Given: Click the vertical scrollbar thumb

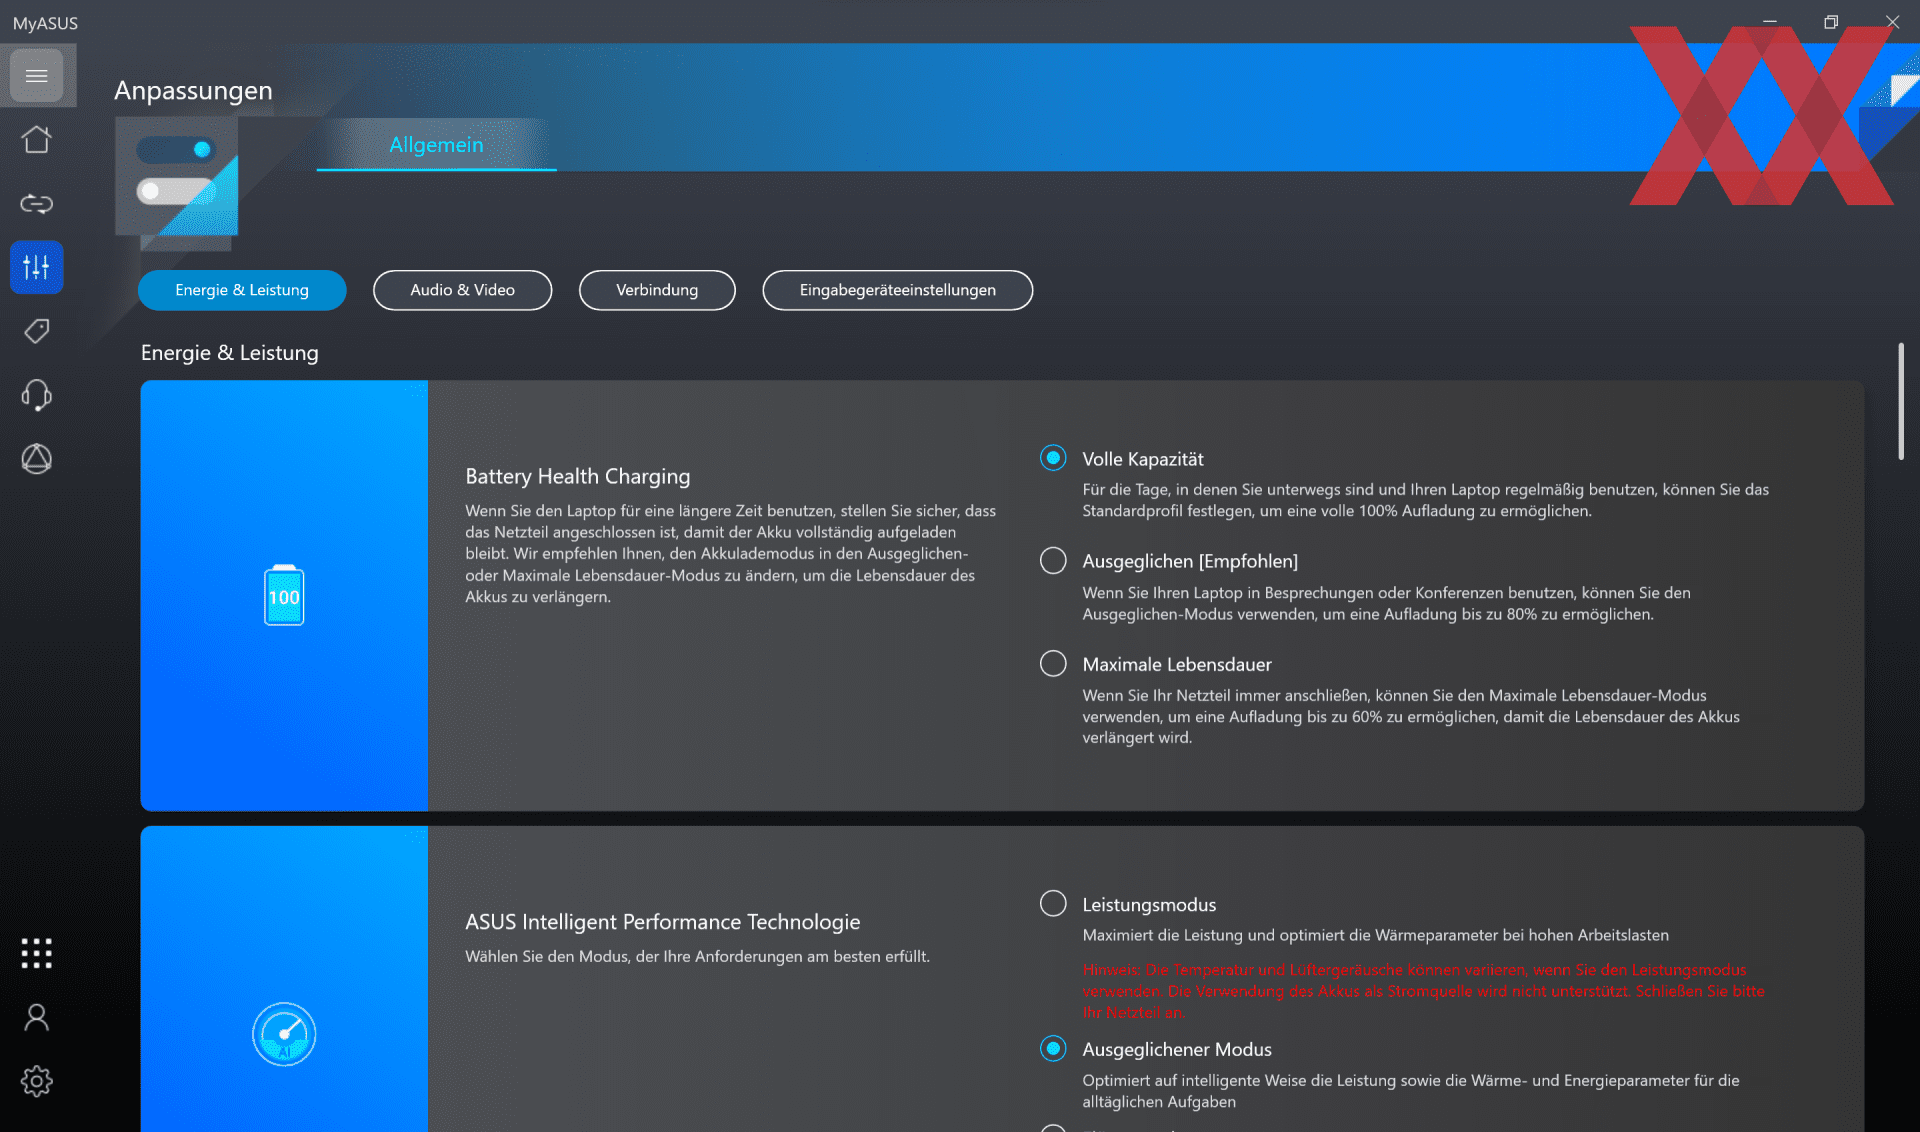Looking at the screenshot, I should (1901, 401).
